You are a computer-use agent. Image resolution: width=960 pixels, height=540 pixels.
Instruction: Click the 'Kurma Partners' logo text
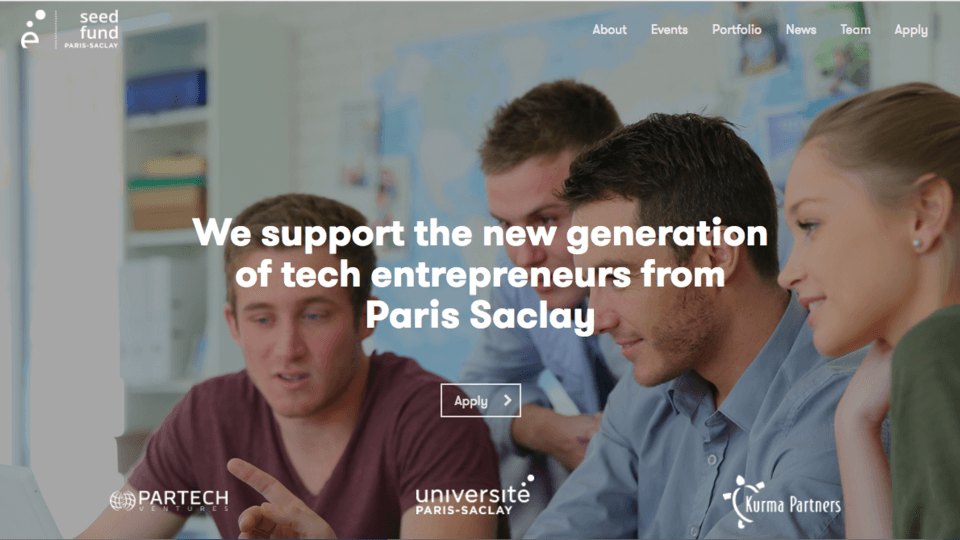tap(793, 504)
